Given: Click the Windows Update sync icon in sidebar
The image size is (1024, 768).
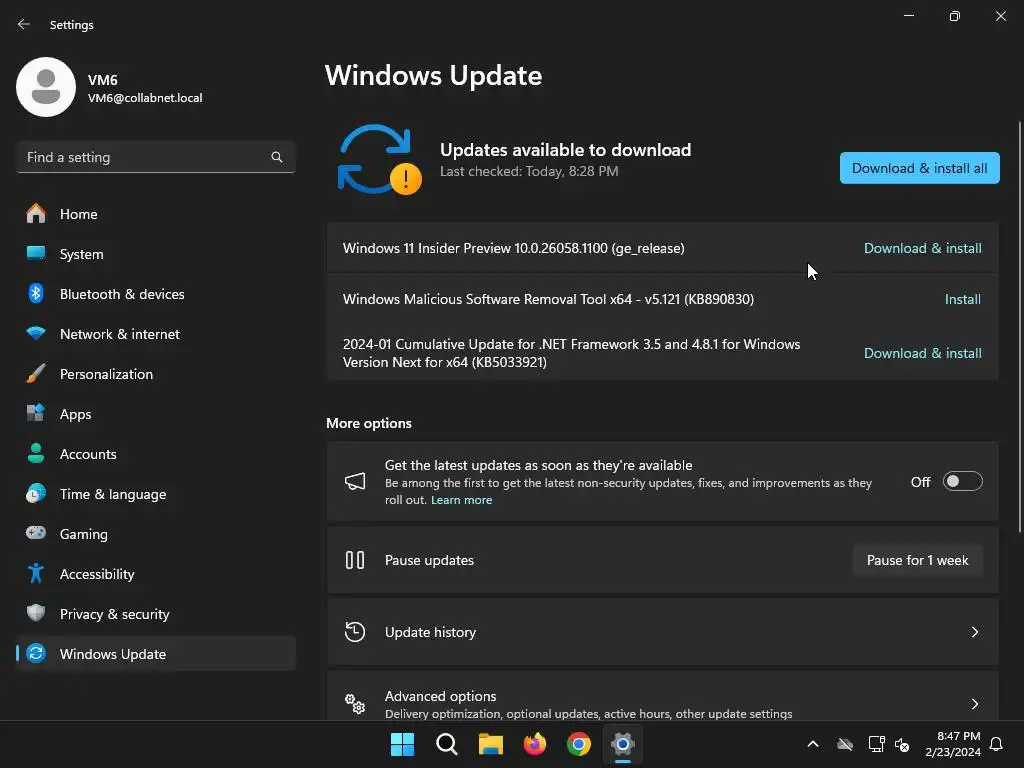Looking at the screenshot, I should coord(36,653).
